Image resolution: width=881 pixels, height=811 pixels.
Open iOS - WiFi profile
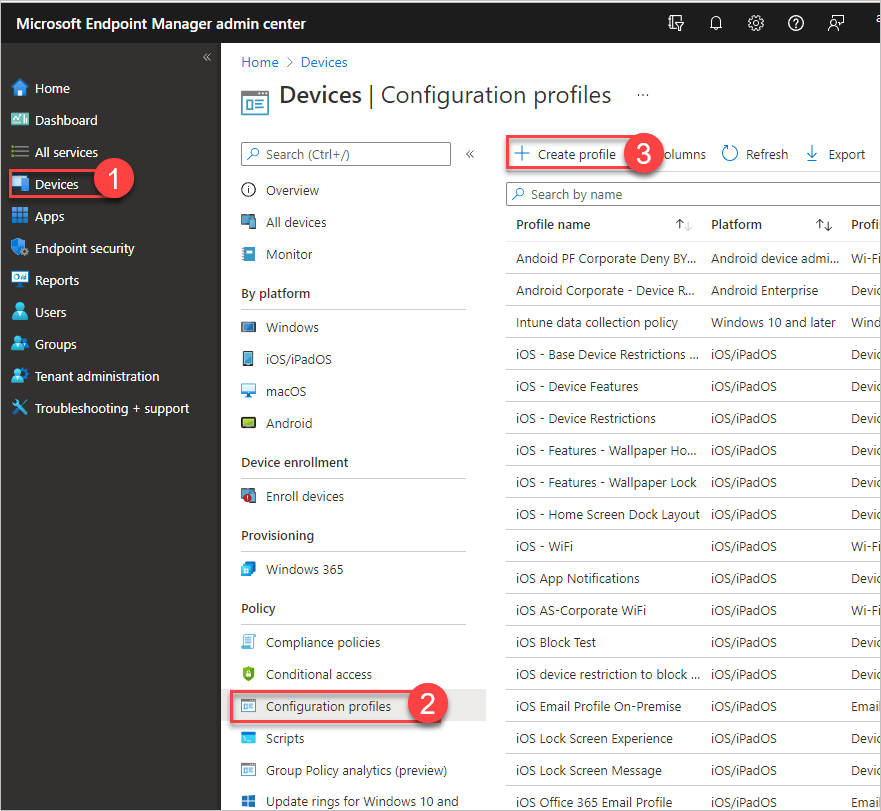544,547
